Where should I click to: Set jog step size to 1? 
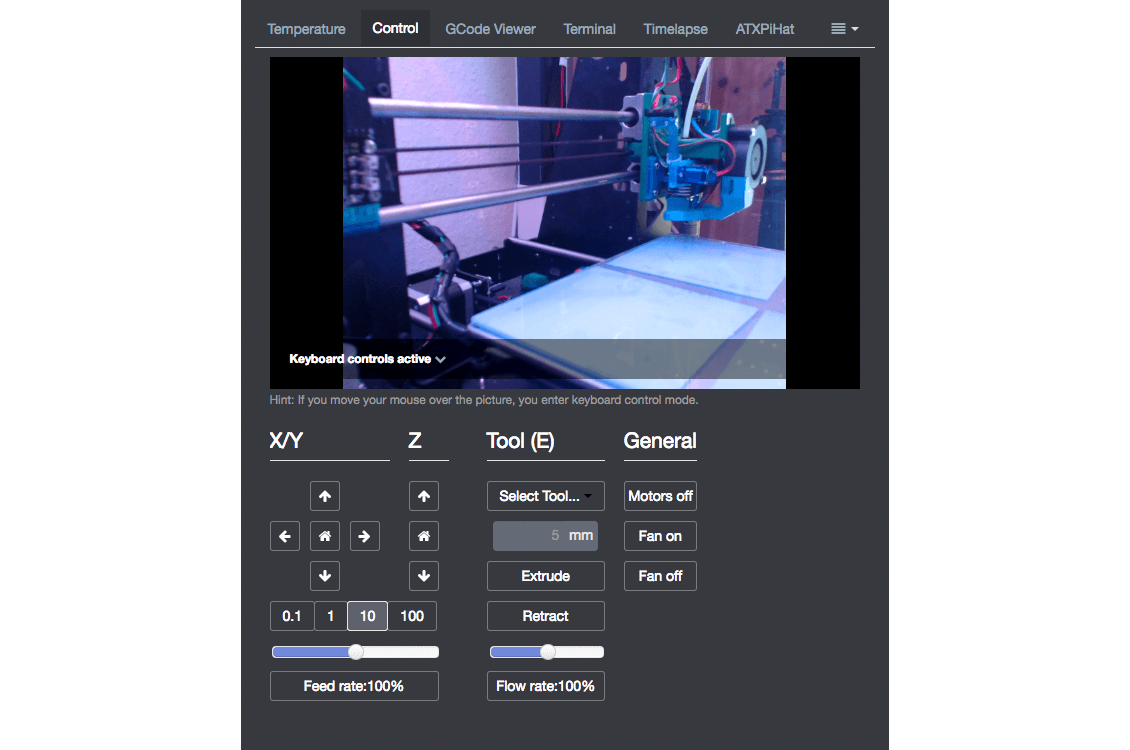(x=331, y=616)
